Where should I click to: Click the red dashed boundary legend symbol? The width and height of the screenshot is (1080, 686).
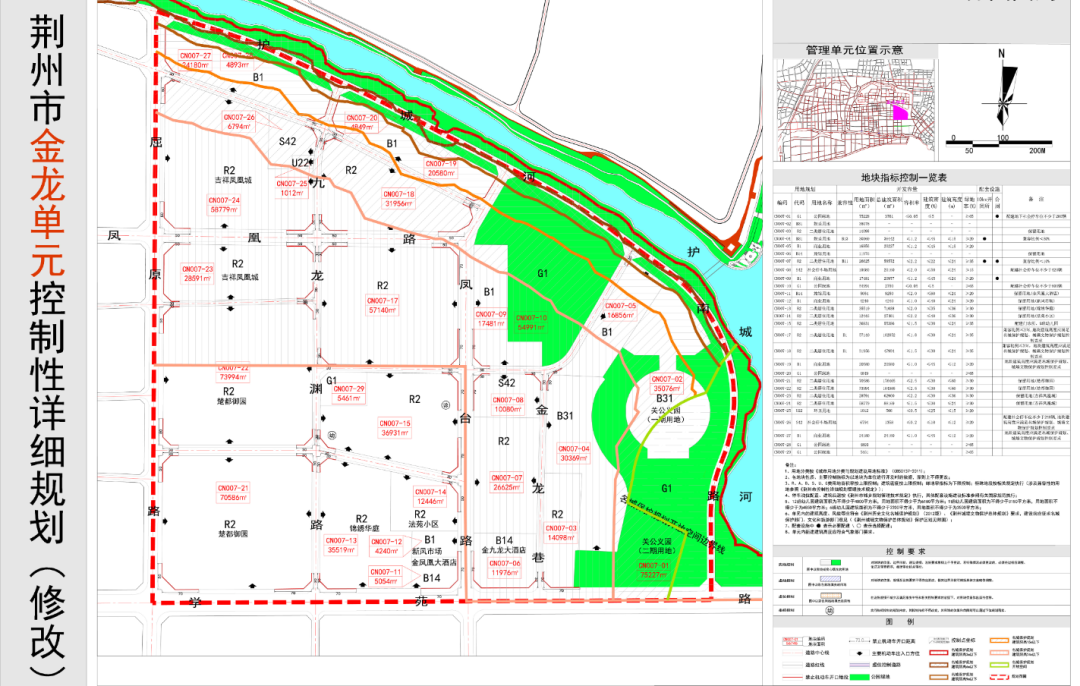click(997, 677)
